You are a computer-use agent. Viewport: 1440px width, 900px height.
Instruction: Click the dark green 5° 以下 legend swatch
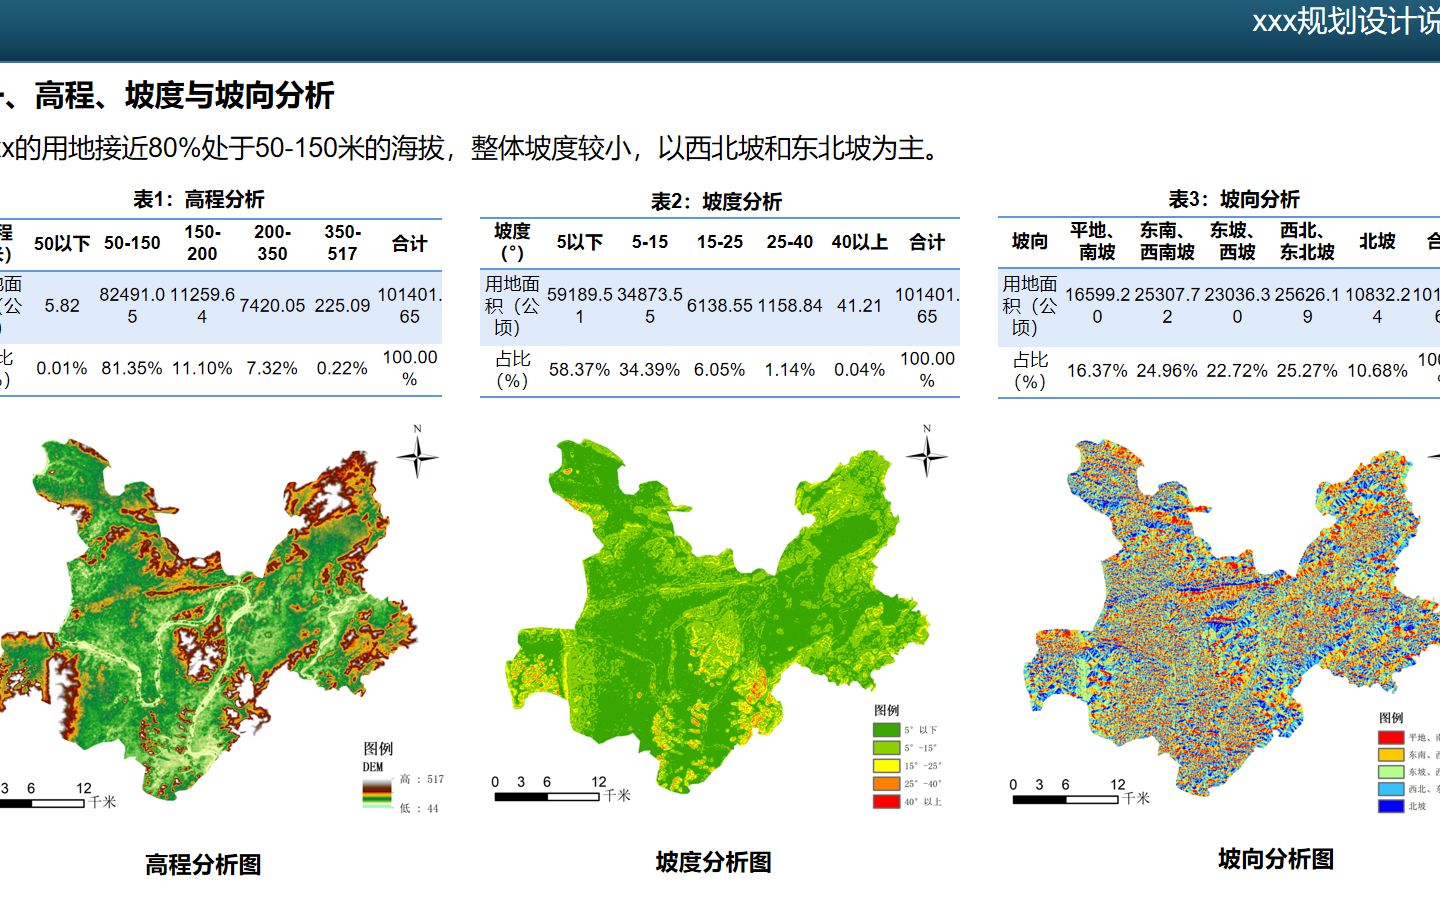click(886, 730)
